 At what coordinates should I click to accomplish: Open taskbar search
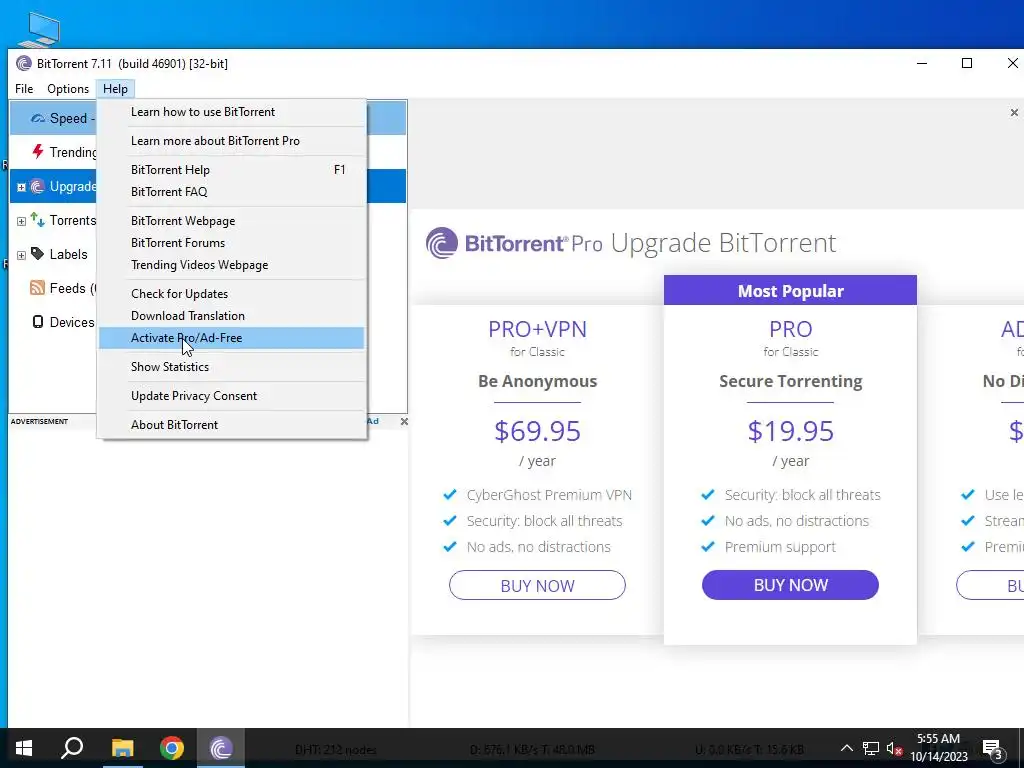click(72, 748)
